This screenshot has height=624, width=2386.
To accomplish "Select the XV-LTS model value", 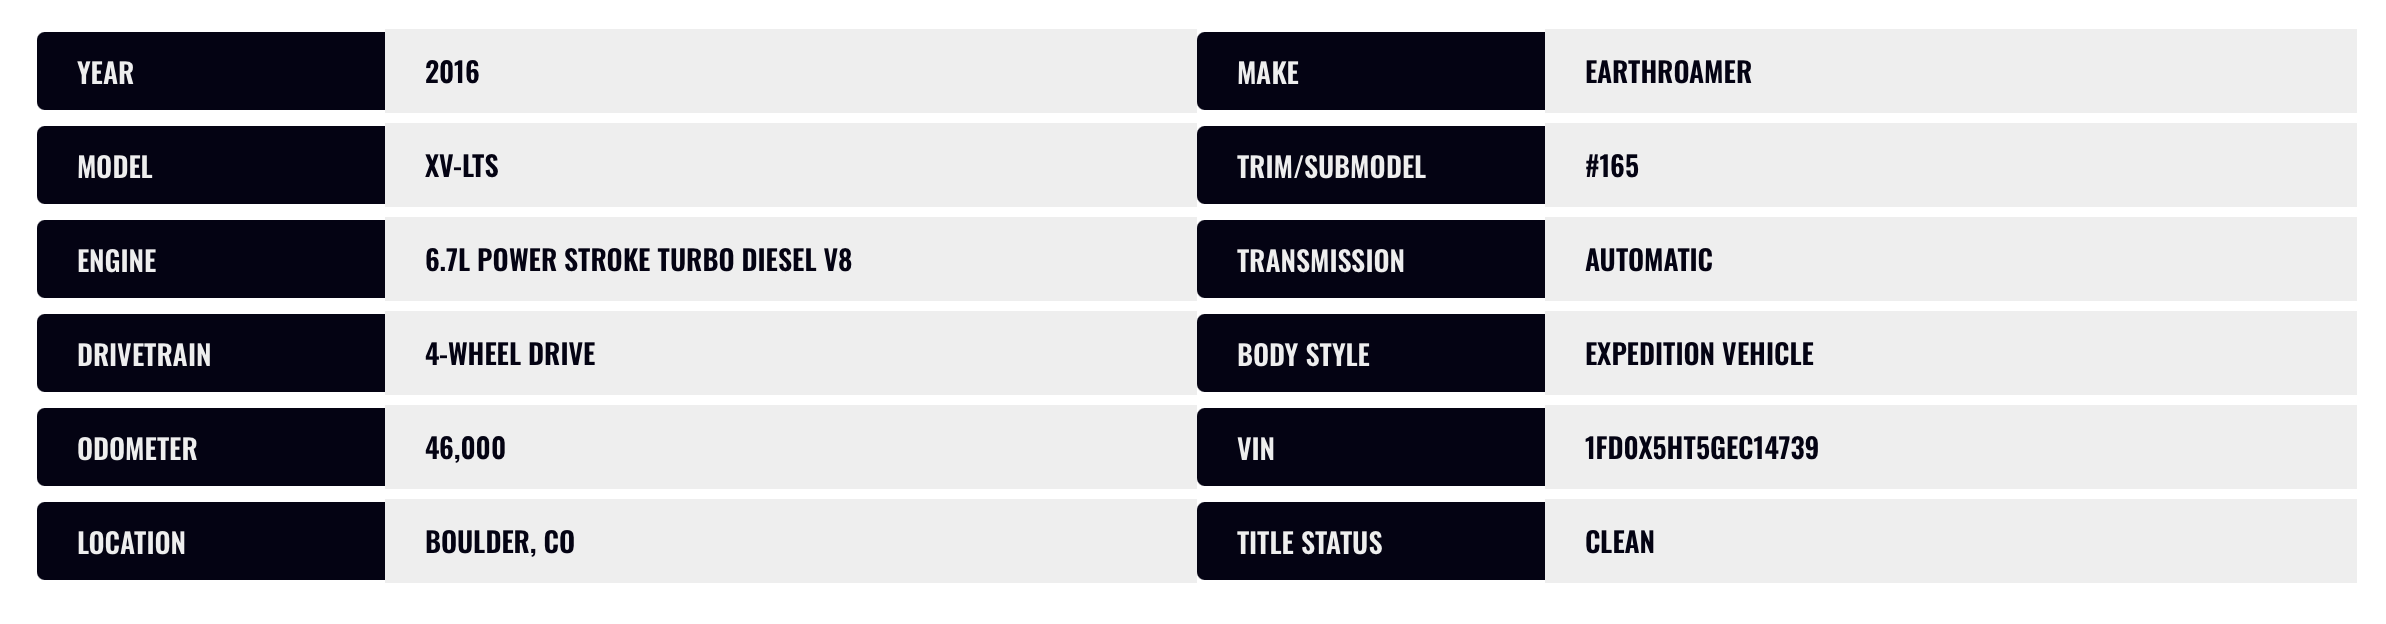I will (x=462, y=166).
